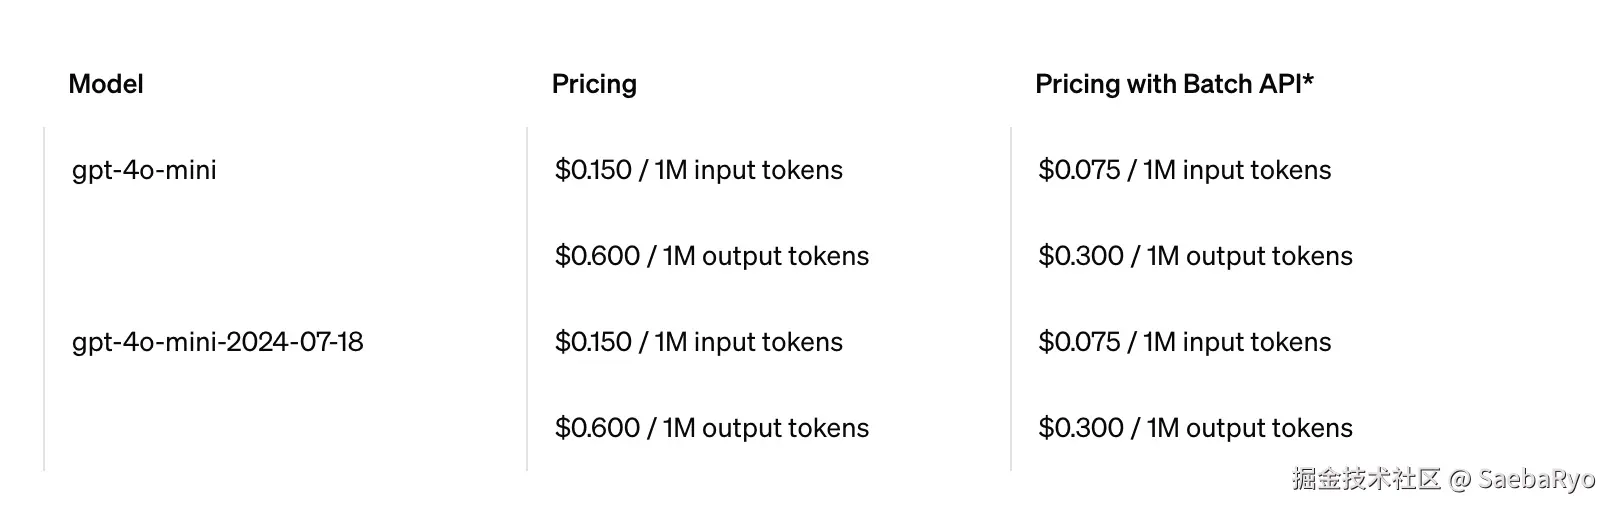Viewport: 1612px width, 510px height.
Task: Click the 掘金技术社区 watermark text
Action: click(1365, 479)
